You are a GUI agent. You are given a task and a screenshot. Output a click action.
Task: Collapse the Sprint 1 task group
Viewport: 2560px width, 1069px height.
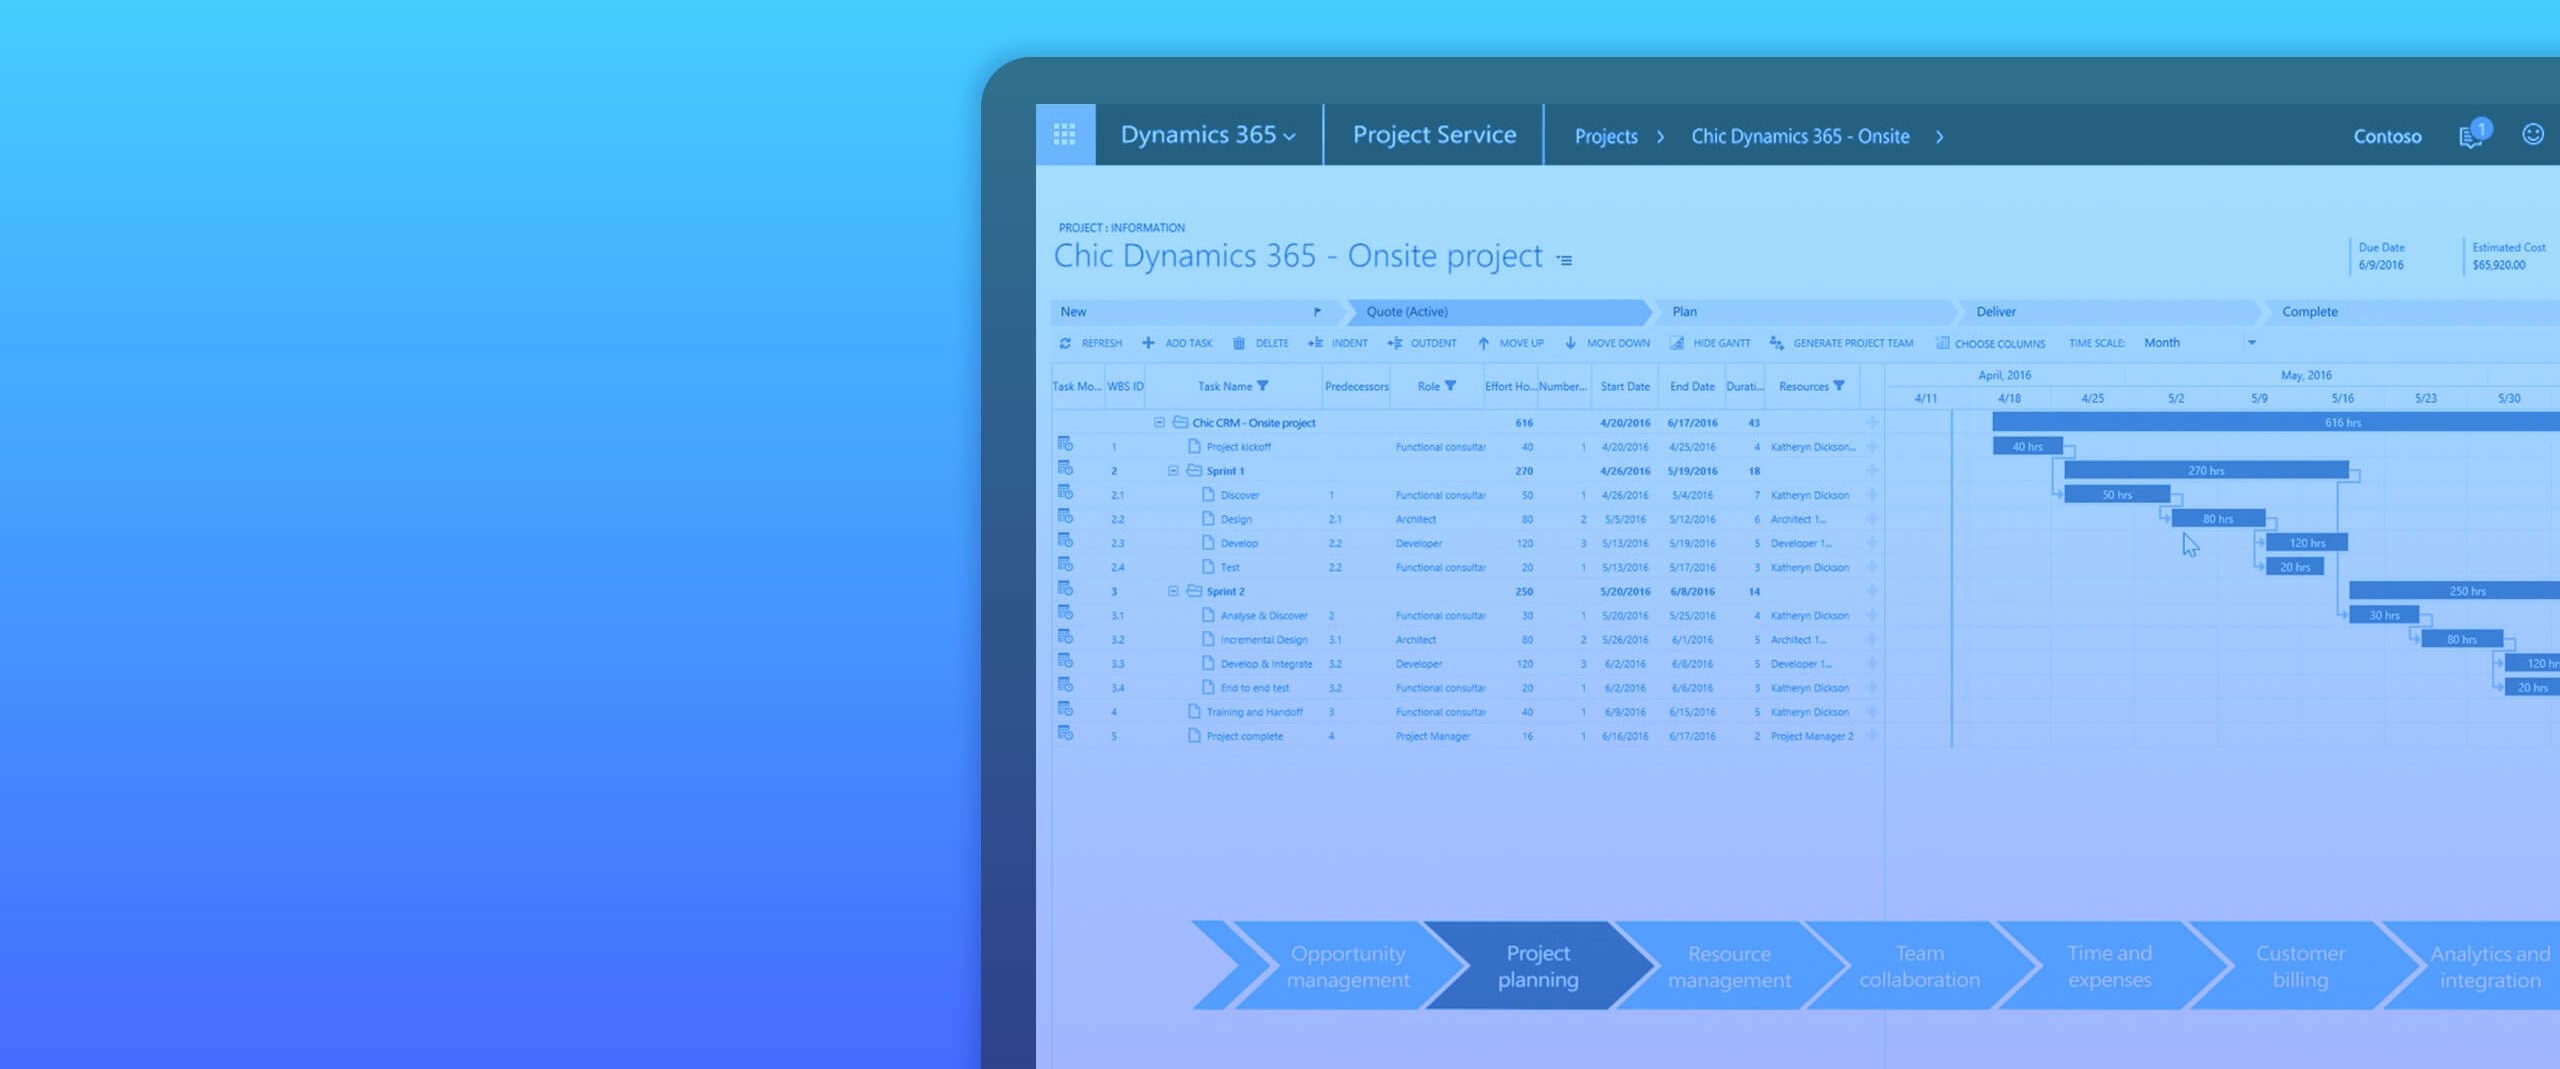point(1173,470)
